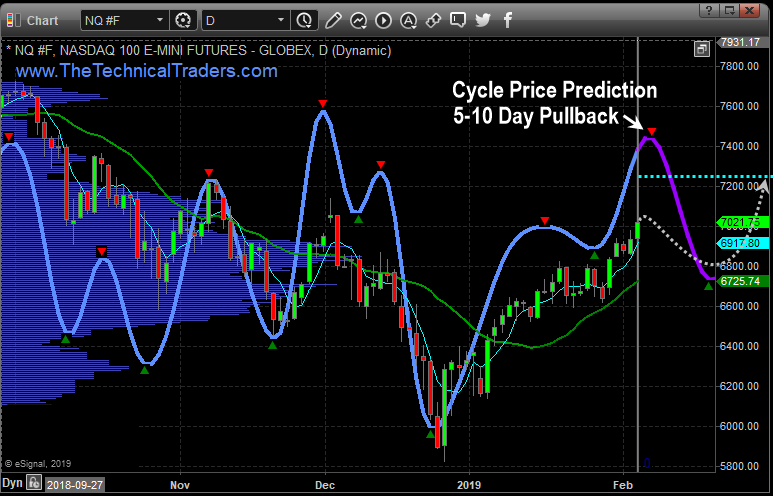Click the Dyn label at bottom left
This screenshot has height=496, width=773.
[12, 483]
